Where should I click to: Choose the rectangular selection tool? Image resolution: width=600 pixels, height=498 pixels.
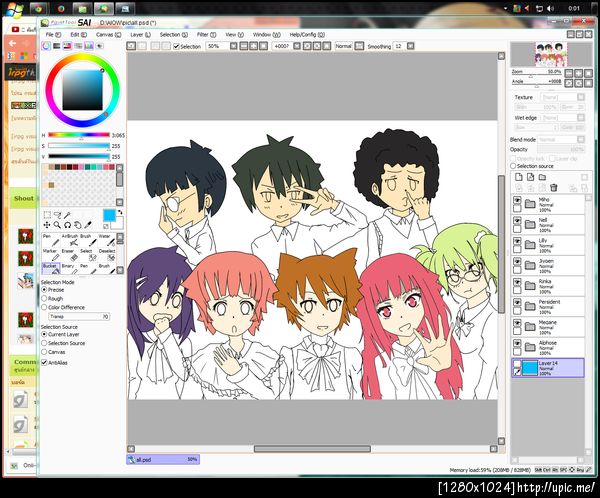tap(47, 215)
